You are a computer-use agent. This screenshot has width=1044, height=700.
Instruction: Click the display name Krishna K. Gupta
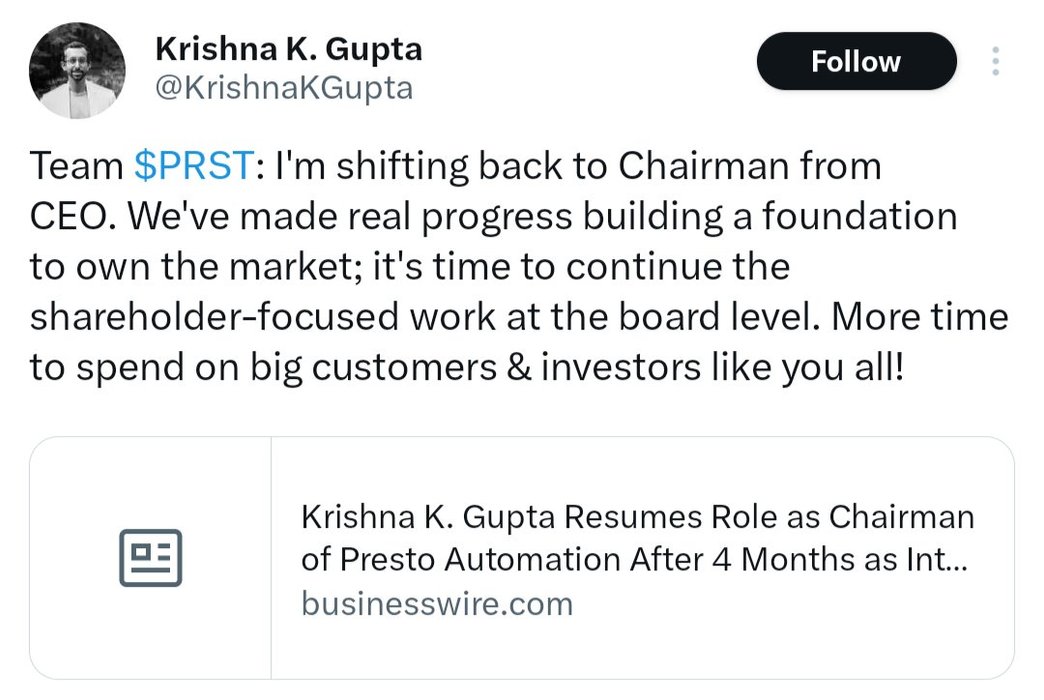288,48
